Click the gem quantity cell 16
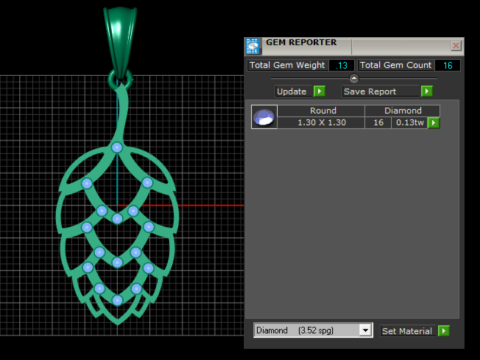 [x=378, y=122]
